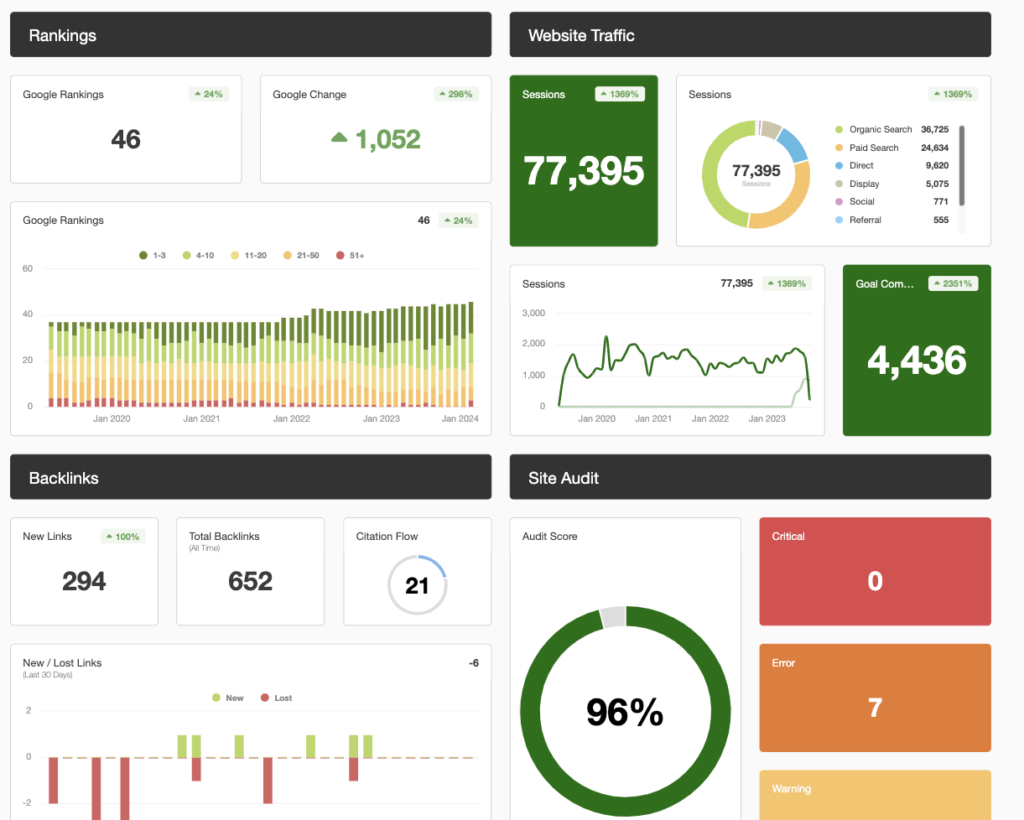
Task: Hide the New series in New/Lost Links
Action: [227, 697]
